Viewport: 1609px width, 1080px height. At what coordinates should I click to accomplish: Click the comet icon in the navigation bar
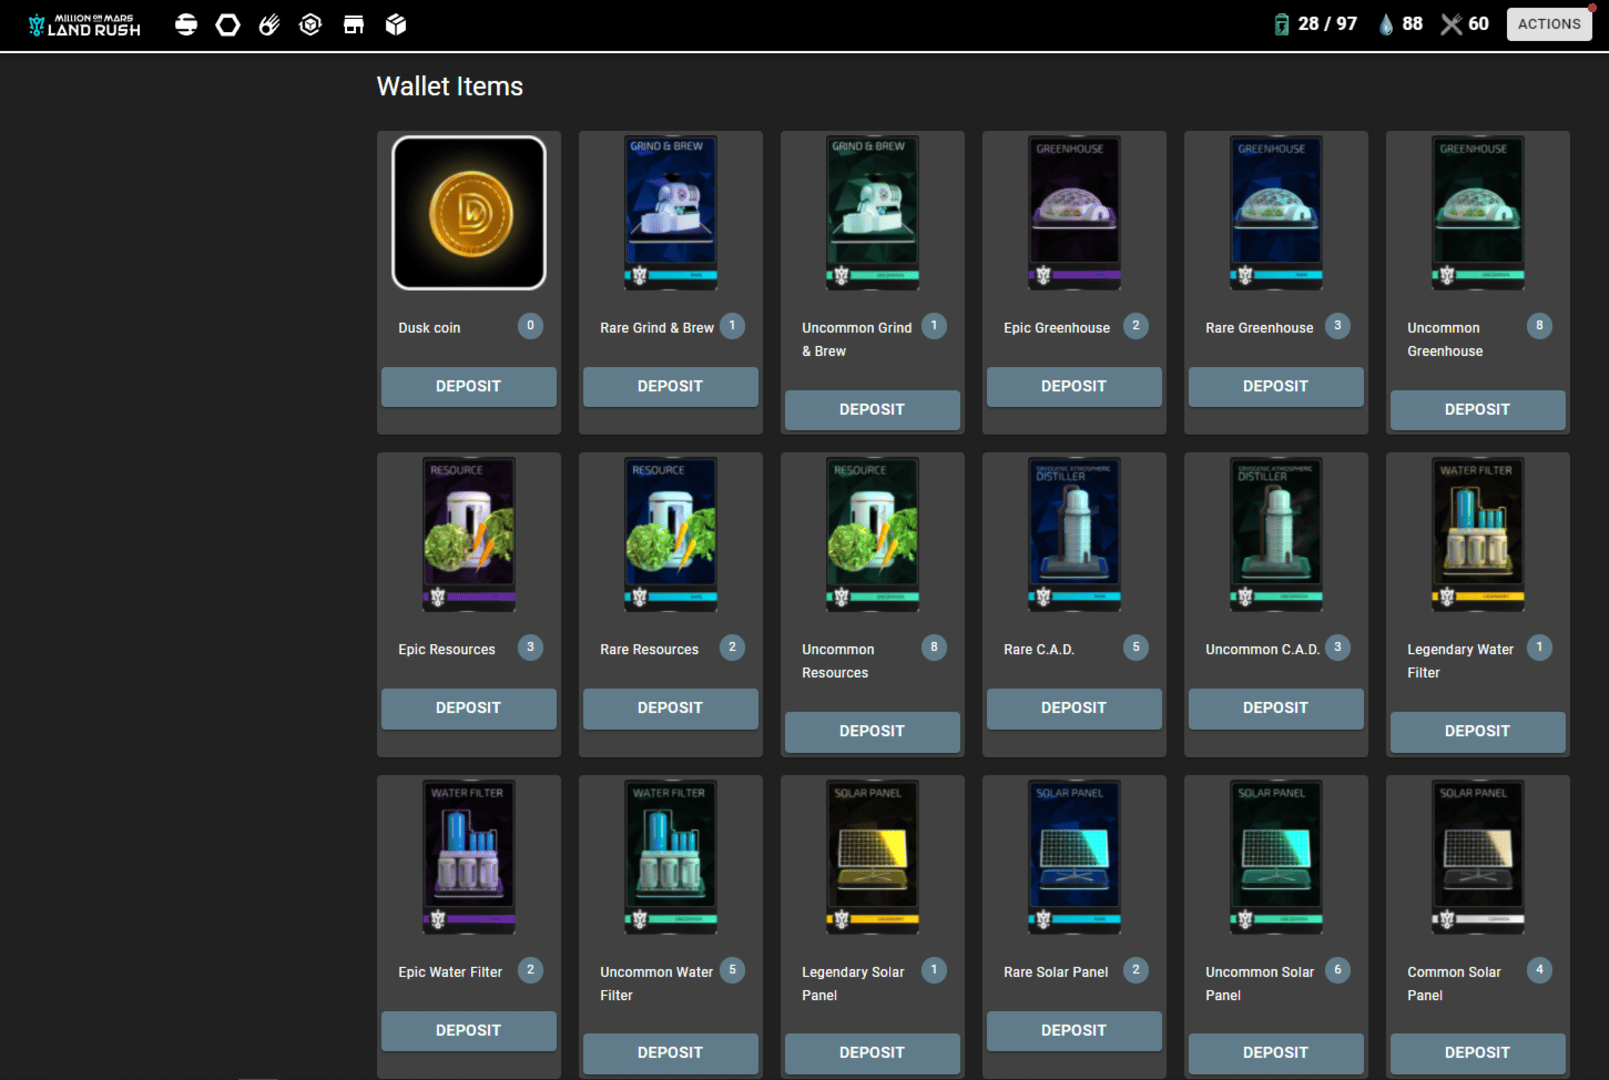[269, 25]
